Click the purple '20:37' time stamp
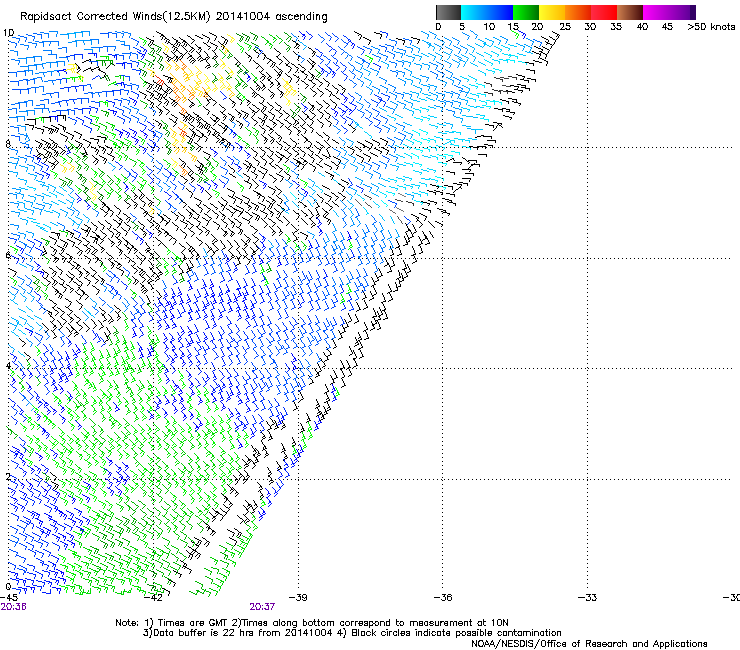Viewport: 740px width, 650px height. pos(262,607)
